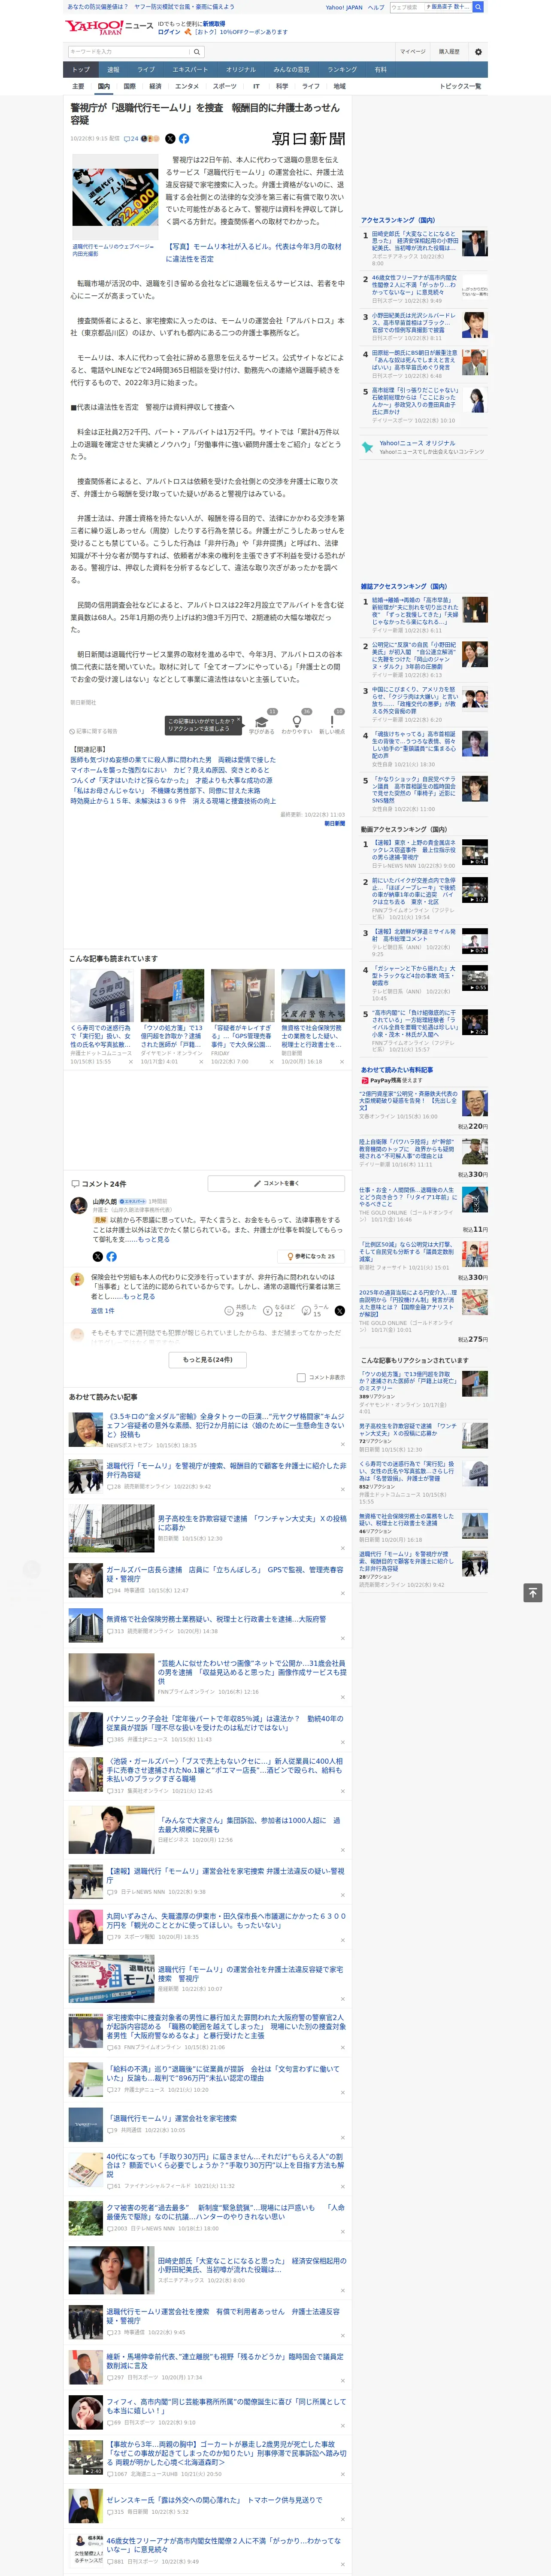
Task: Switch to the エキスパート tab
Action: click(190, 70)
